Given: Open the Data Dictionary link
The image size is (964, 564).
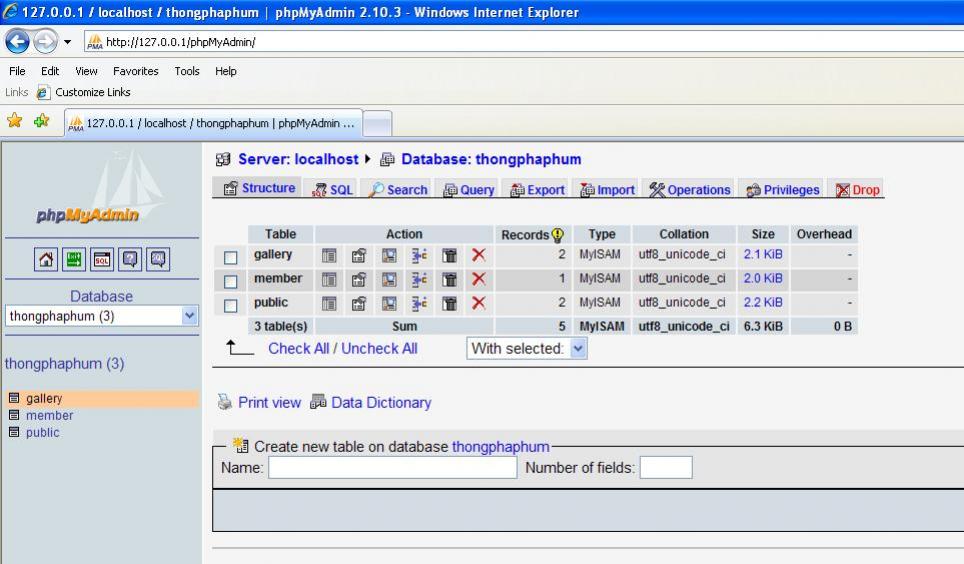Looking at the screenshot, I should pos(381,403).
